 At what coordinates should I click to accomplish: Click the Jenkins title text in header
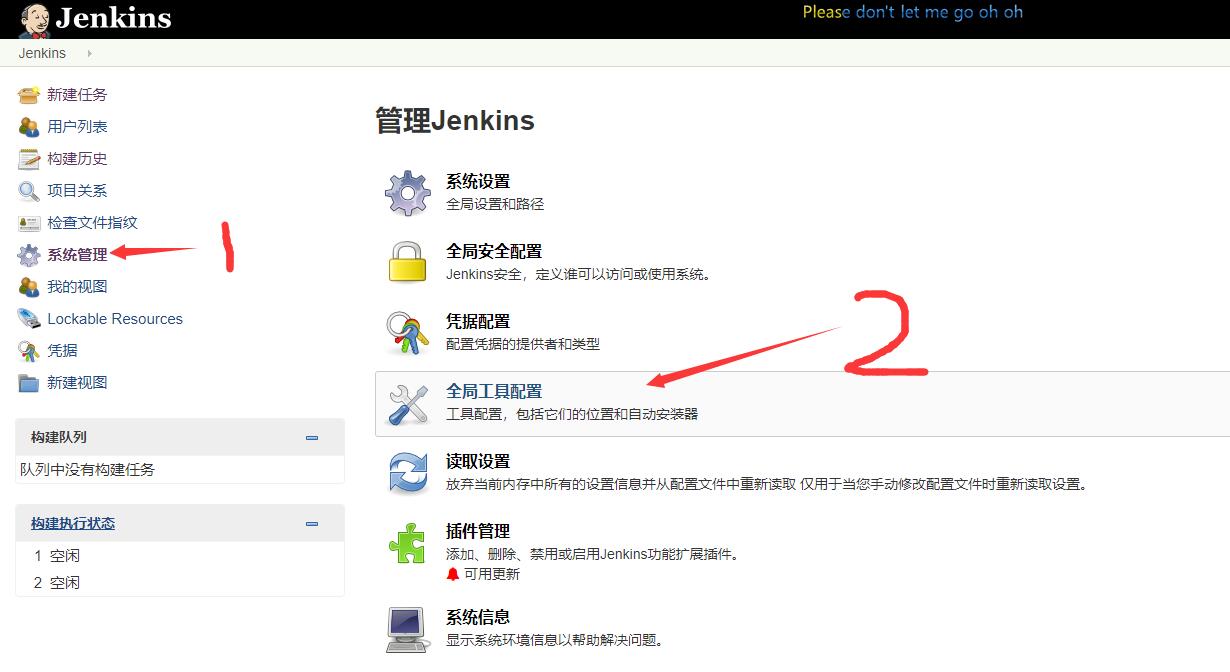click(113, 18)
